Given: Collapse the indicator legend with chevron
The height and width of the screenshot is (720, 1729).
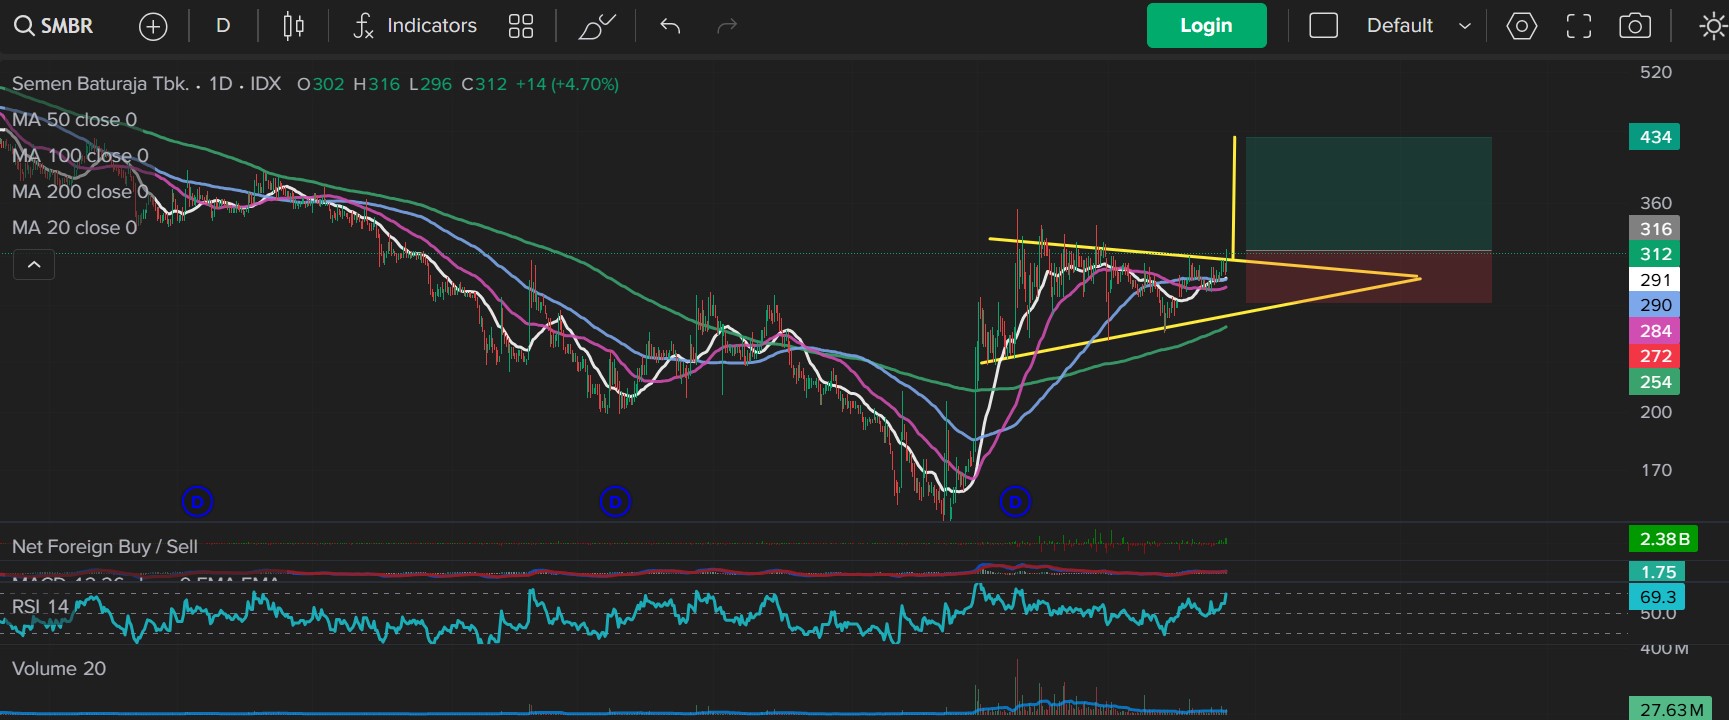Looking at the screenshot, I should pyautogui.click(x=34, y=265).
